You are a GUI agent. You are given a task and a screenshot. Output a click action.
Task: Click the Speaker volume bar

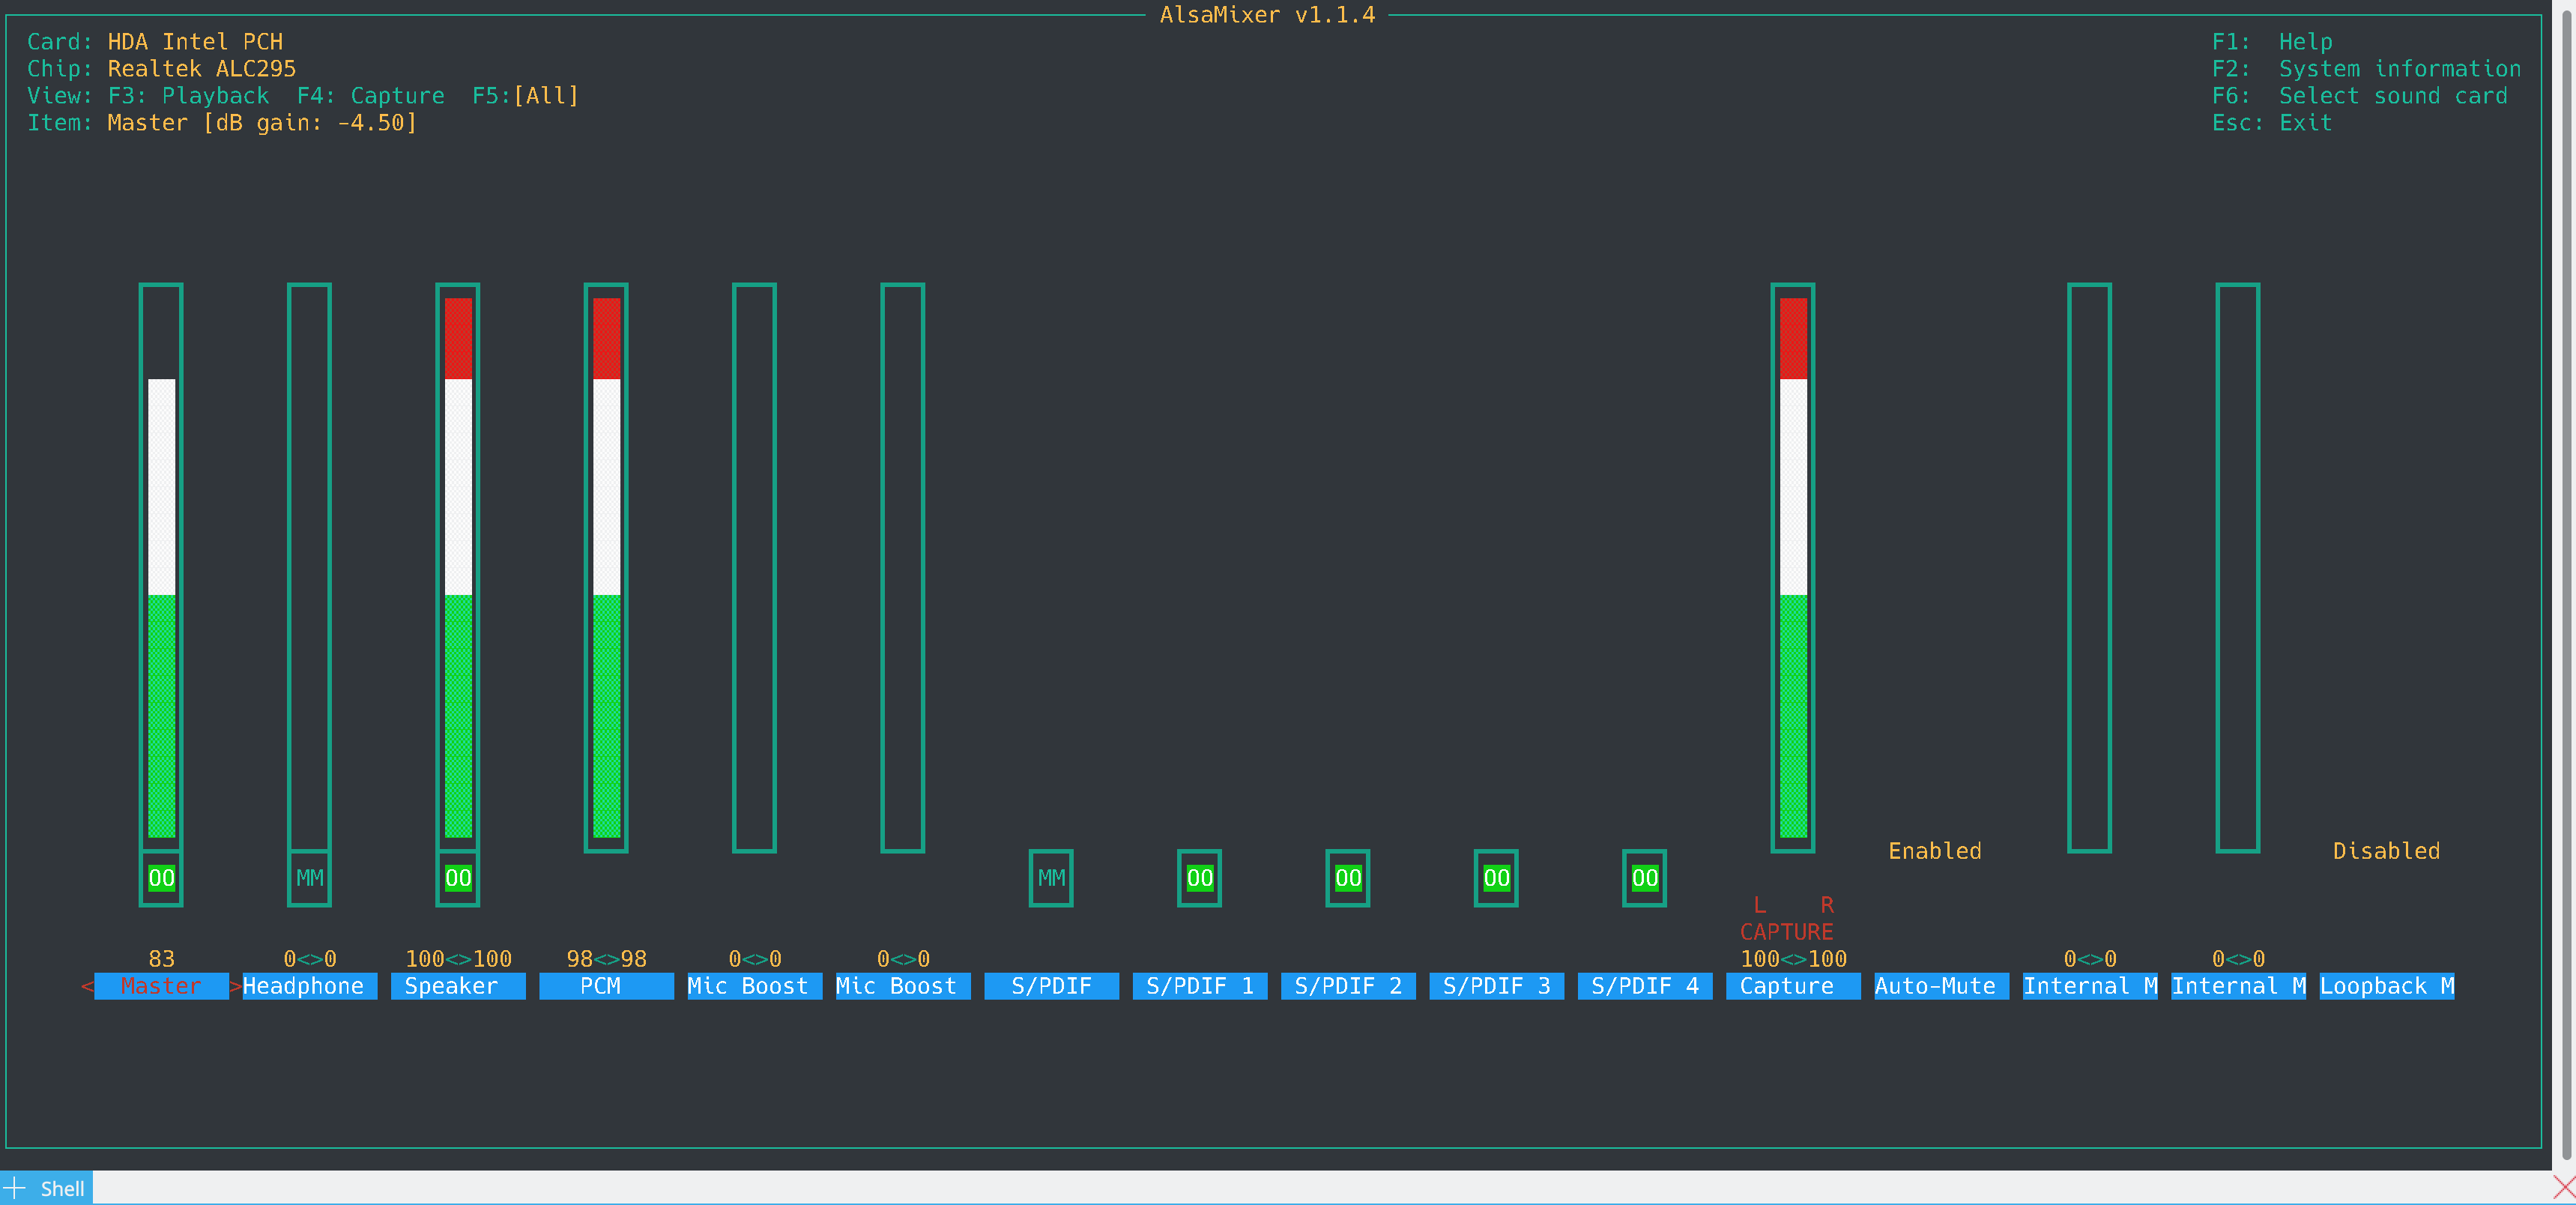pos(458,567)
